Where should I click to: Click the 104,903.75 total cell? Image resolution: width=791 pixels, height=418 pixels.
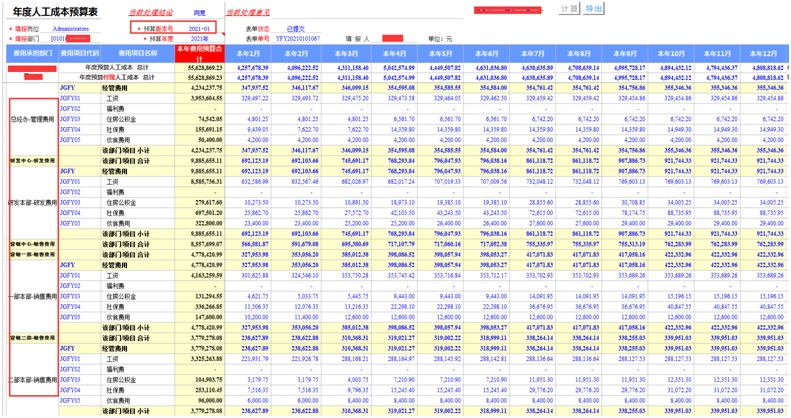(200, 380)
